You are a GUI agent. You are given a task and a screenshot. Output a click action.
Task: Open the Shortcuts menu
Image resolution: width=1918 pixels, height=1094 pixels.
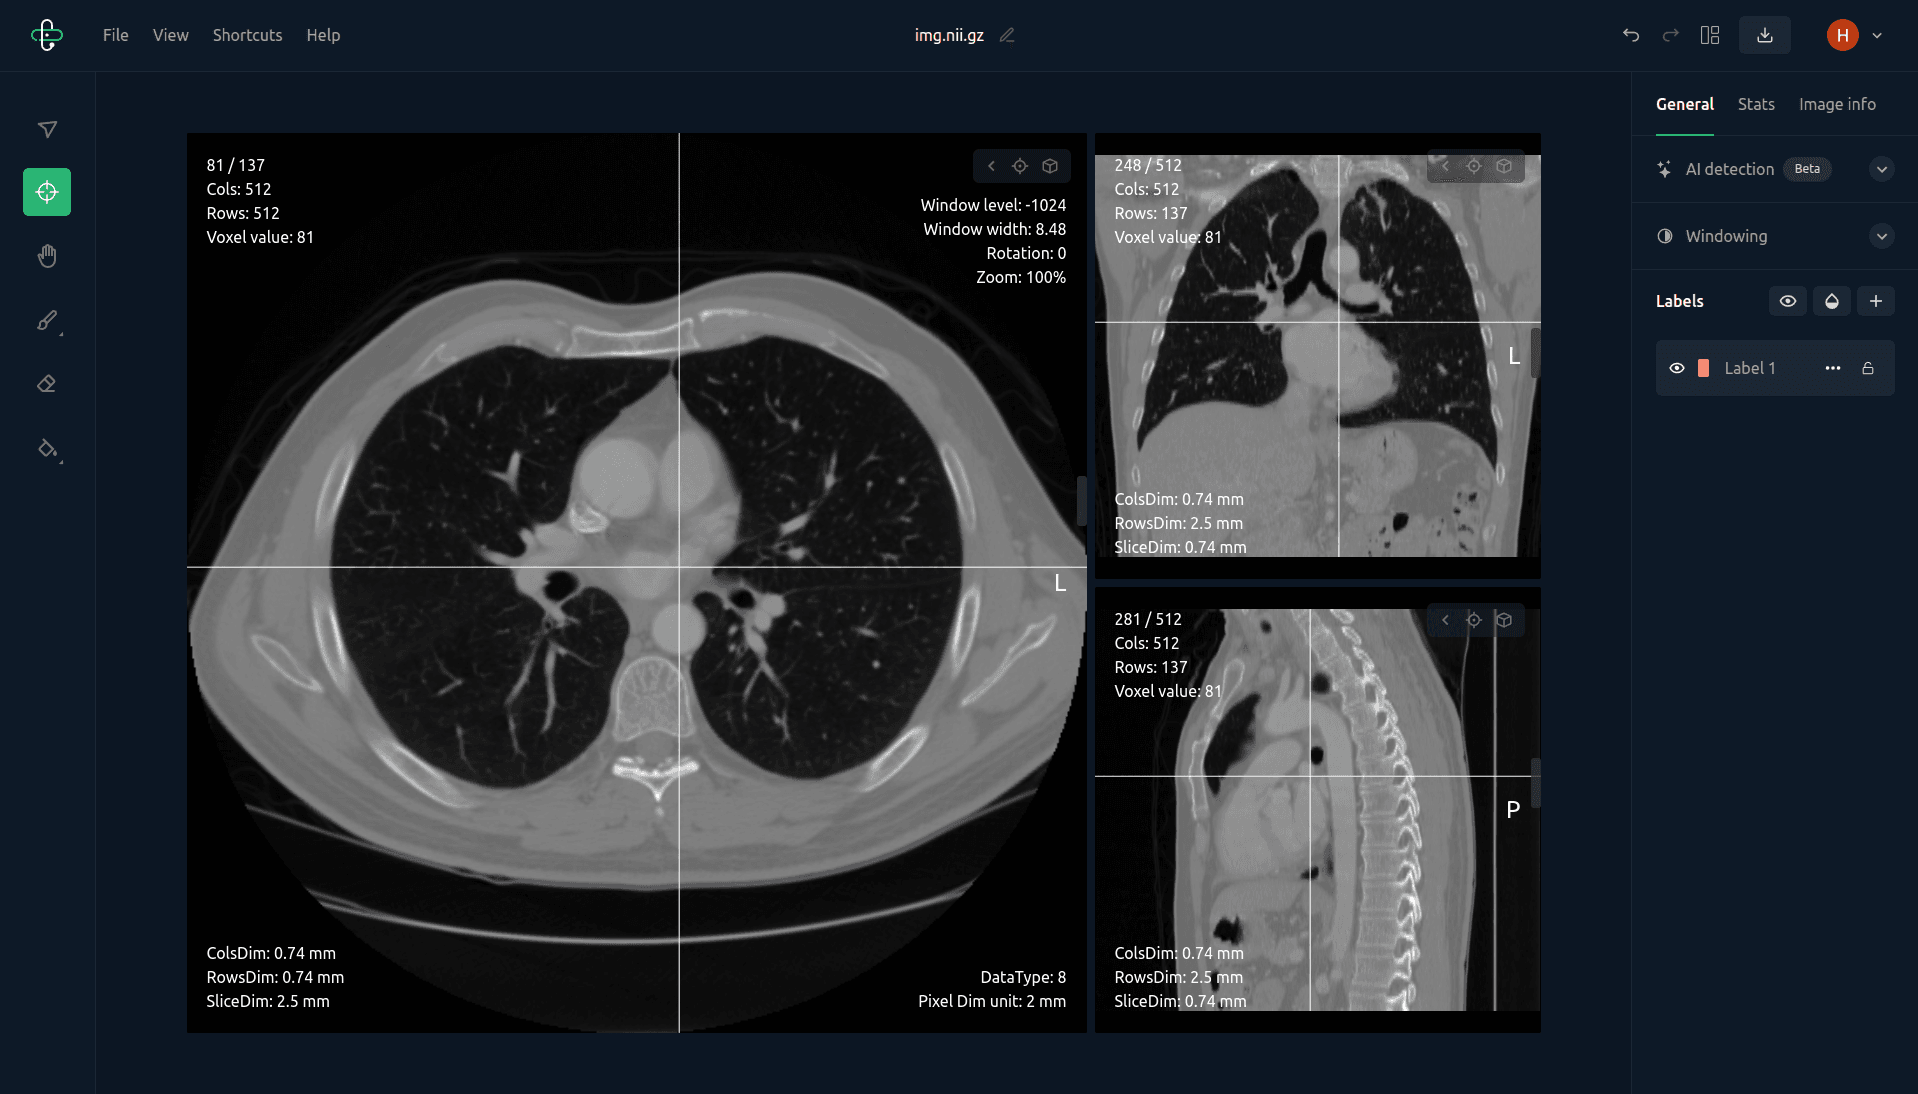pos(247,35)
